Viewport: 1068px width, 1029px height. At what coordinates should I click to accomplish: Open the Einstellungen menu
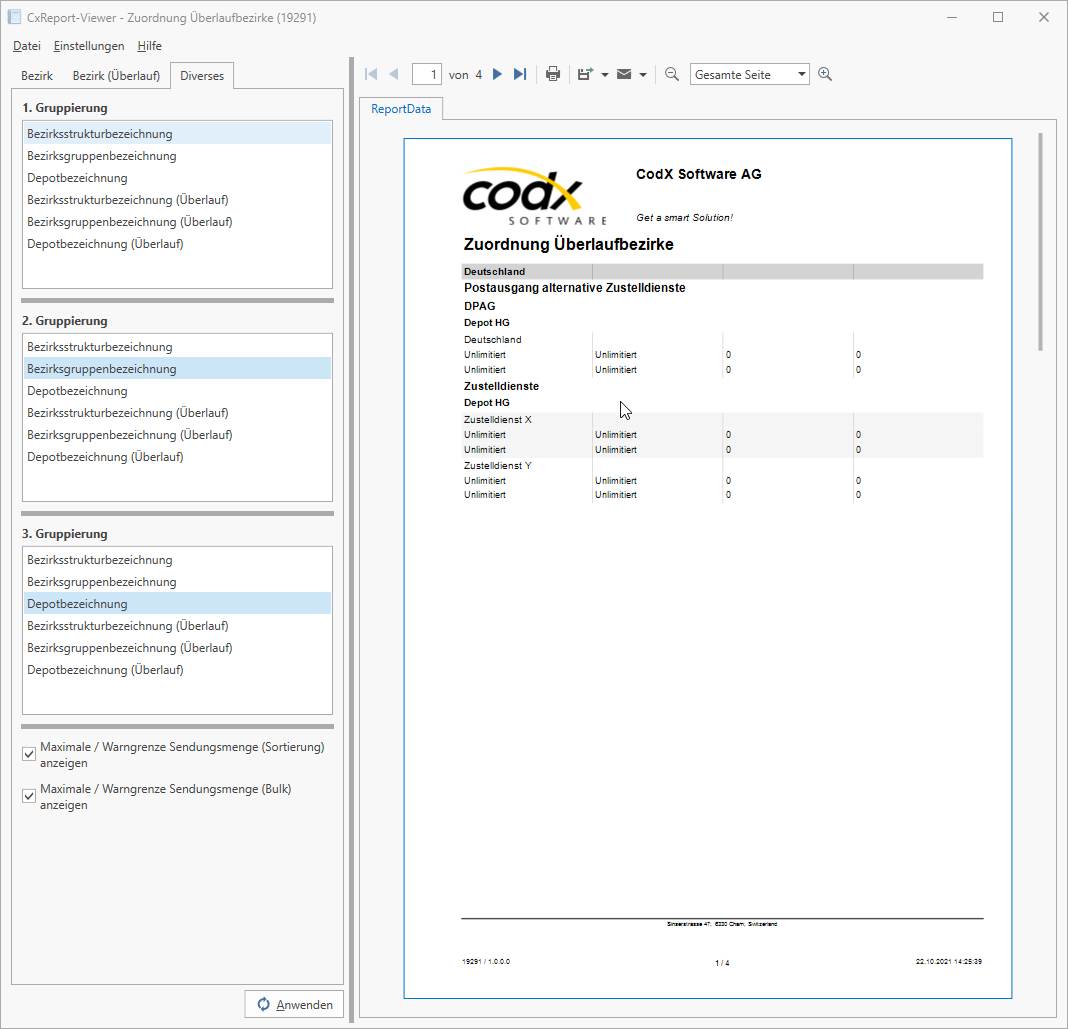pyautogui.click(x=89, y=46)
